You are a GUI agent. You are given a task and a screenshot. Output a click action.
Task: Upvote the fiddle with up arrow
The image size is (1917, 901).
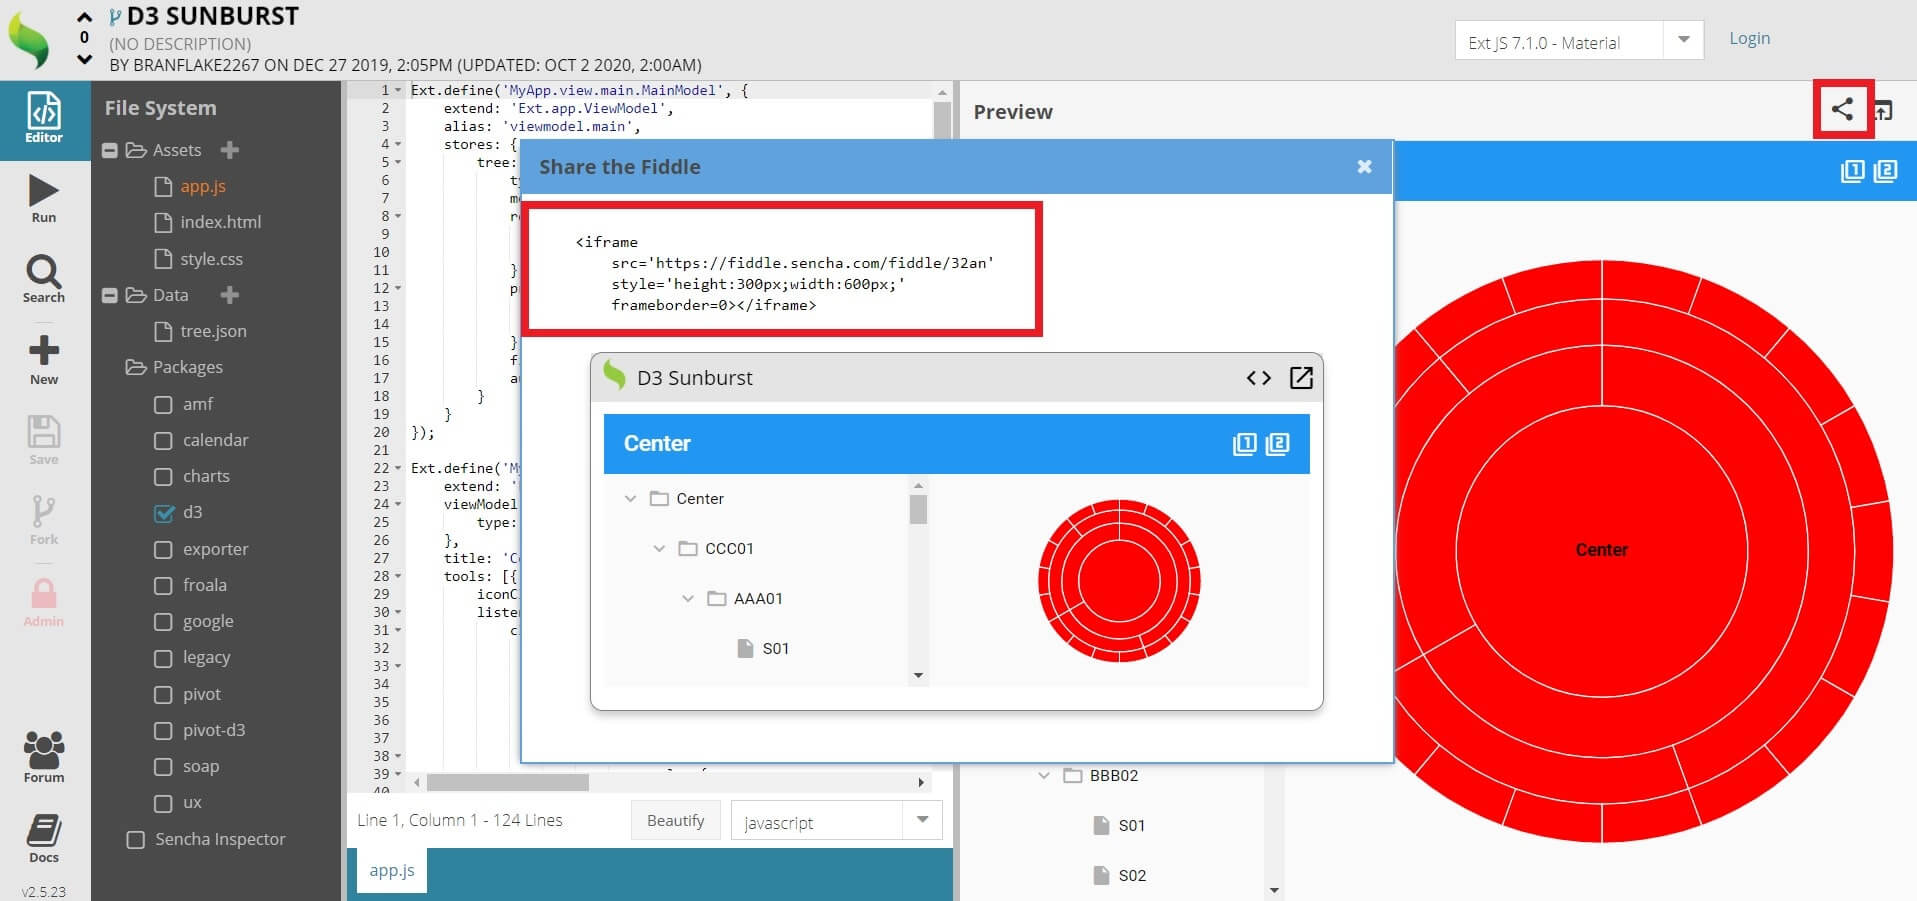pos(84,17)
